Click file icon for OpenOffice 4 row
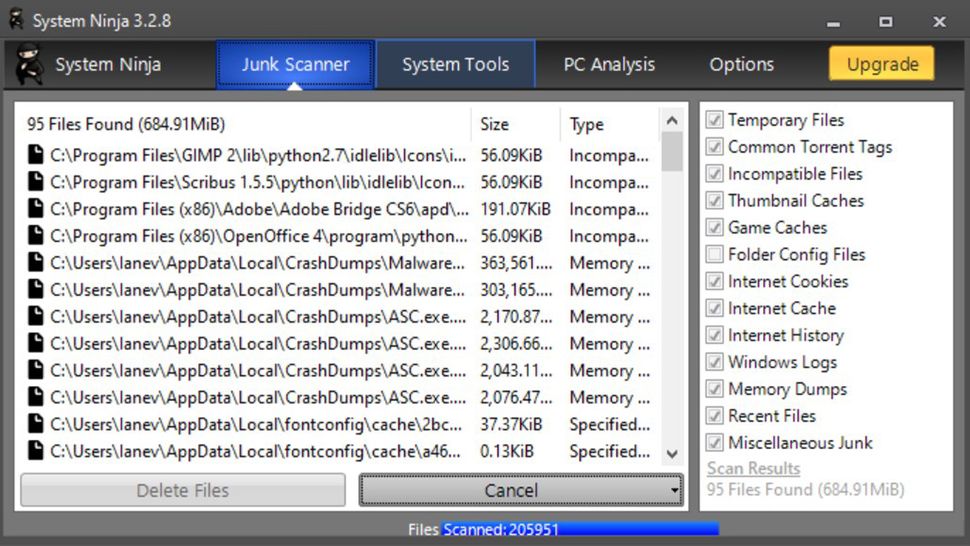This screenshot has width=970, height=546. [x=36, y=236]
